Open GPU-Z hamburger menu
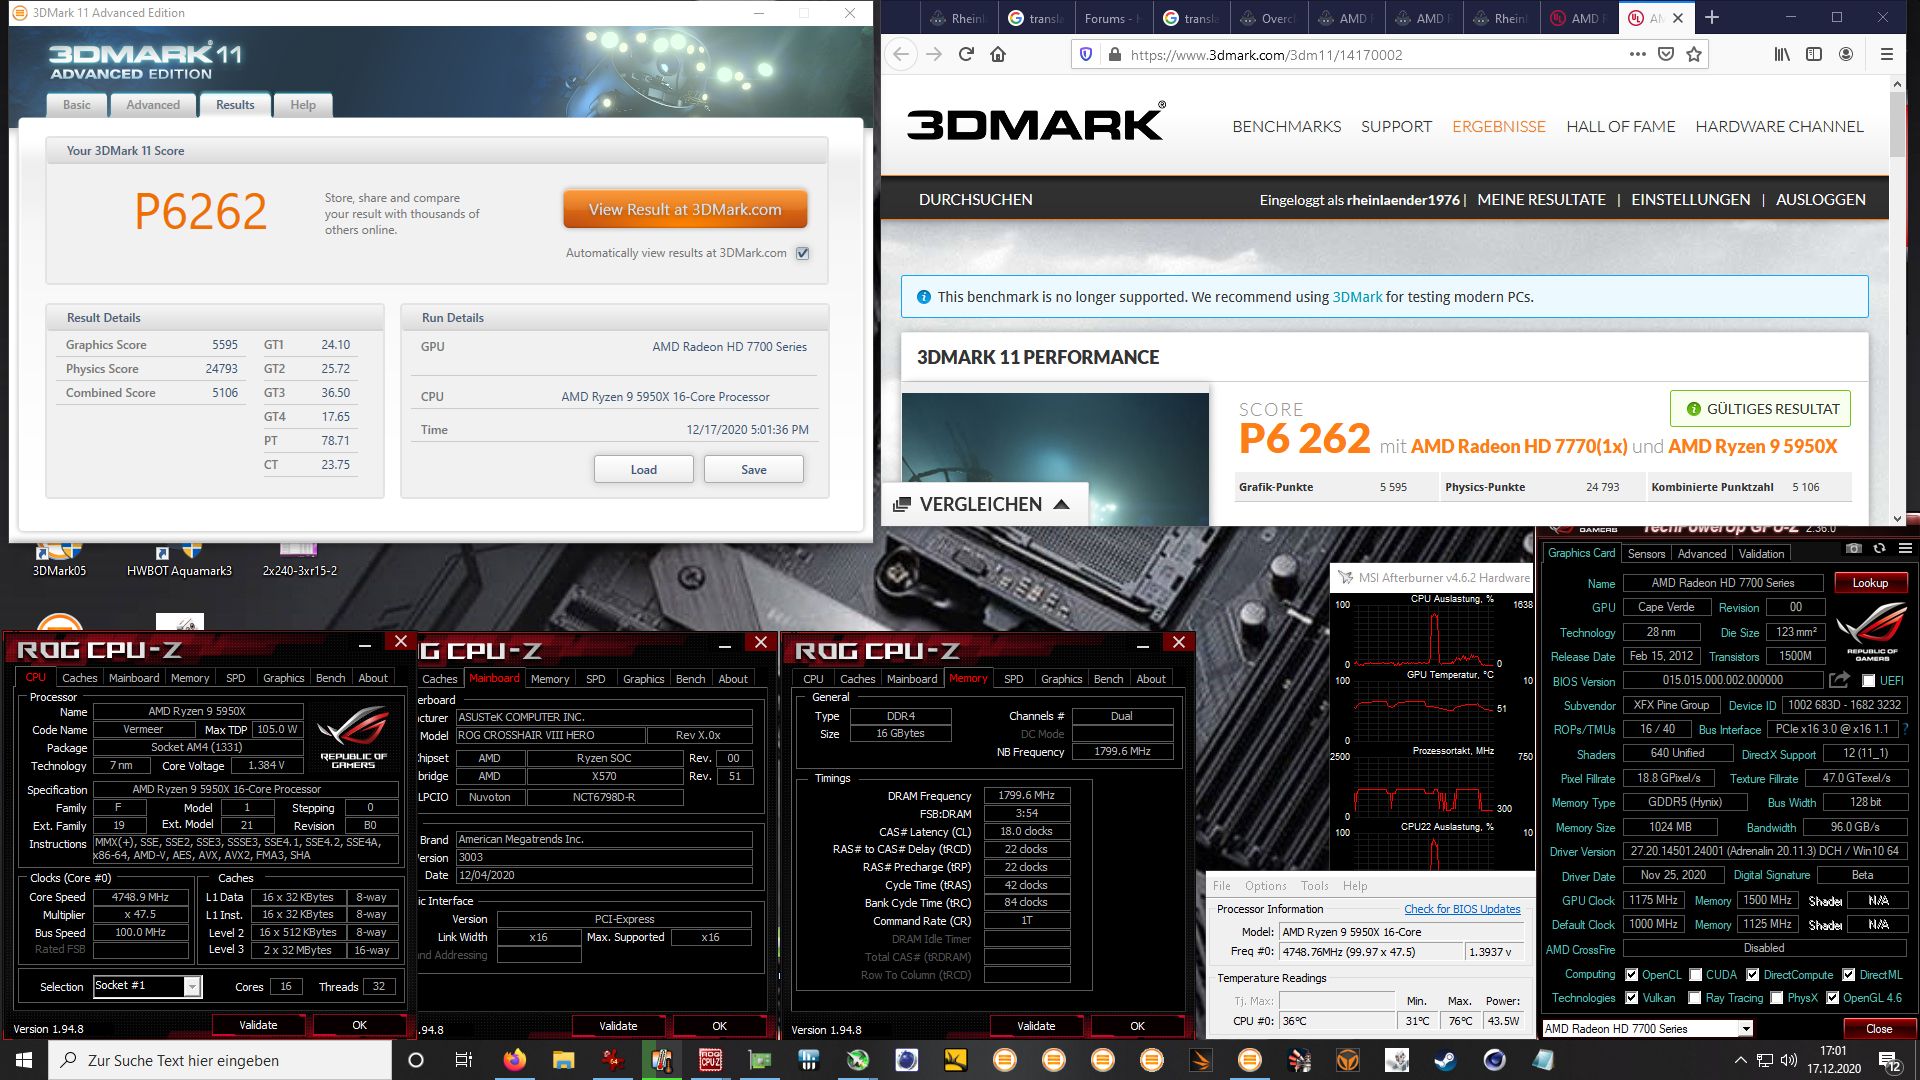 (1905, 548)
